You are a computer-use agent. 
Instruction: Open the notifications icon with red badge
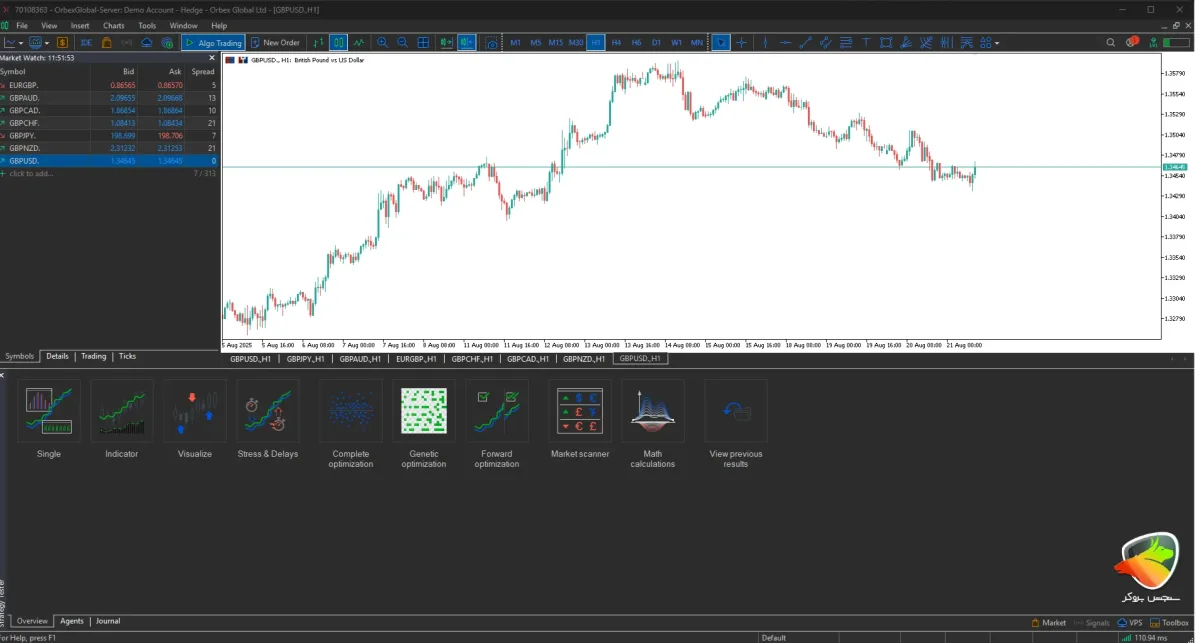pyautogui.click(x=1132, y=42)
